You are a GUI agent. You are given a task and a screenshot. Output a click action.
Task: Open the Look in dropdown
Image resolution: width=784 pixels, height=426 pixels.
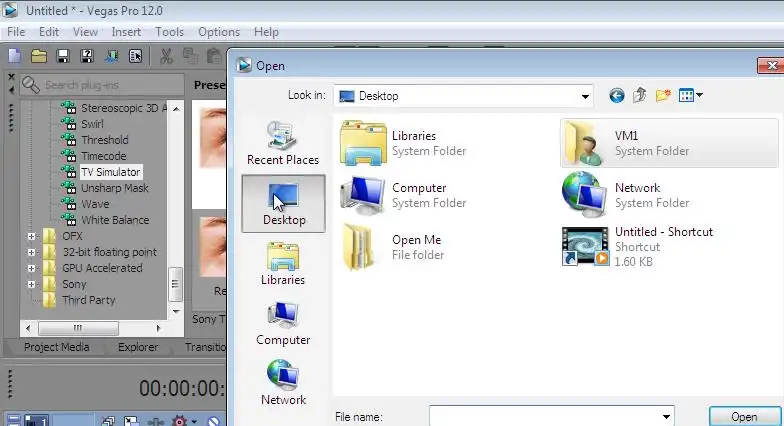tap(585, 96)
